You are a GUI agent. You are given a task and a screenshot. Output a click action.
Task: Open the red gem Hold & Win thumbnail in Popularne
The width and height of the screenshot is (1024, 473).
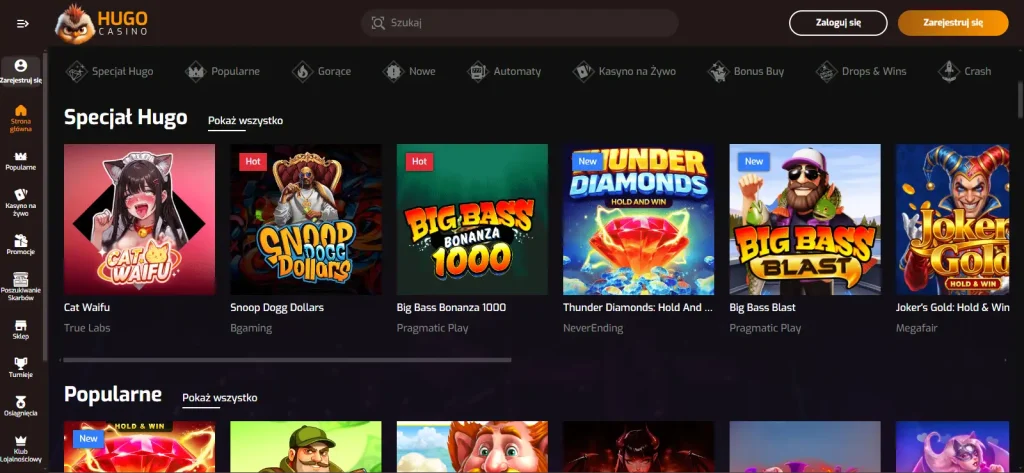[139, 447]
